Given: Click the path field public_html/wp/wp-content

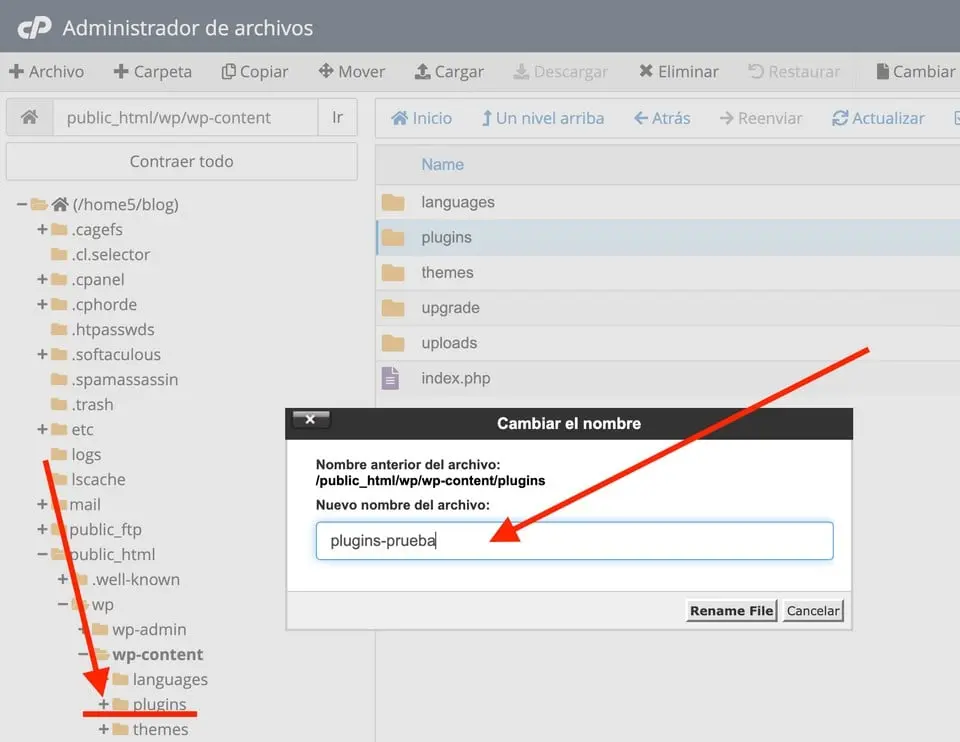Looking at the screenshot, I should 186,117.
